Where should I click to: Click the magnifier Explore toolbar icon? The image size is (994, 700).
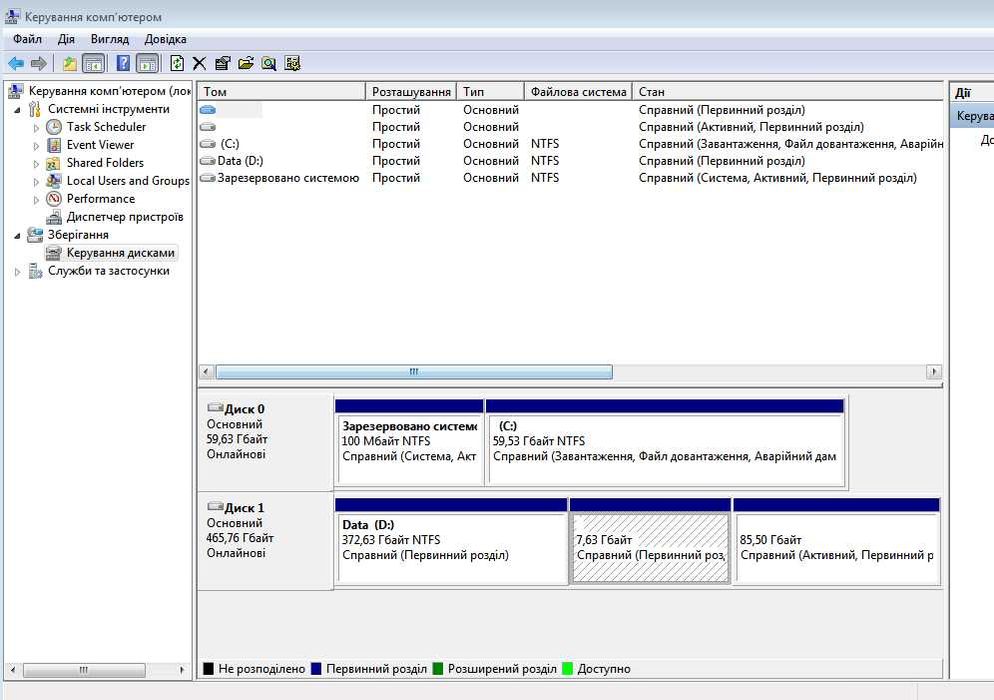269,63
